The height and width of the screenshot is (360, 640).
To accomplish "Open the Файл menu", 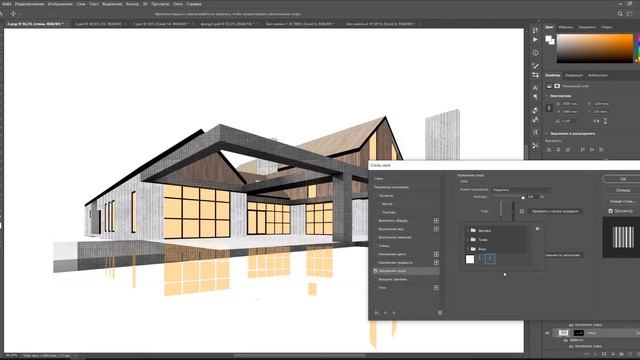I will point(7,4).
